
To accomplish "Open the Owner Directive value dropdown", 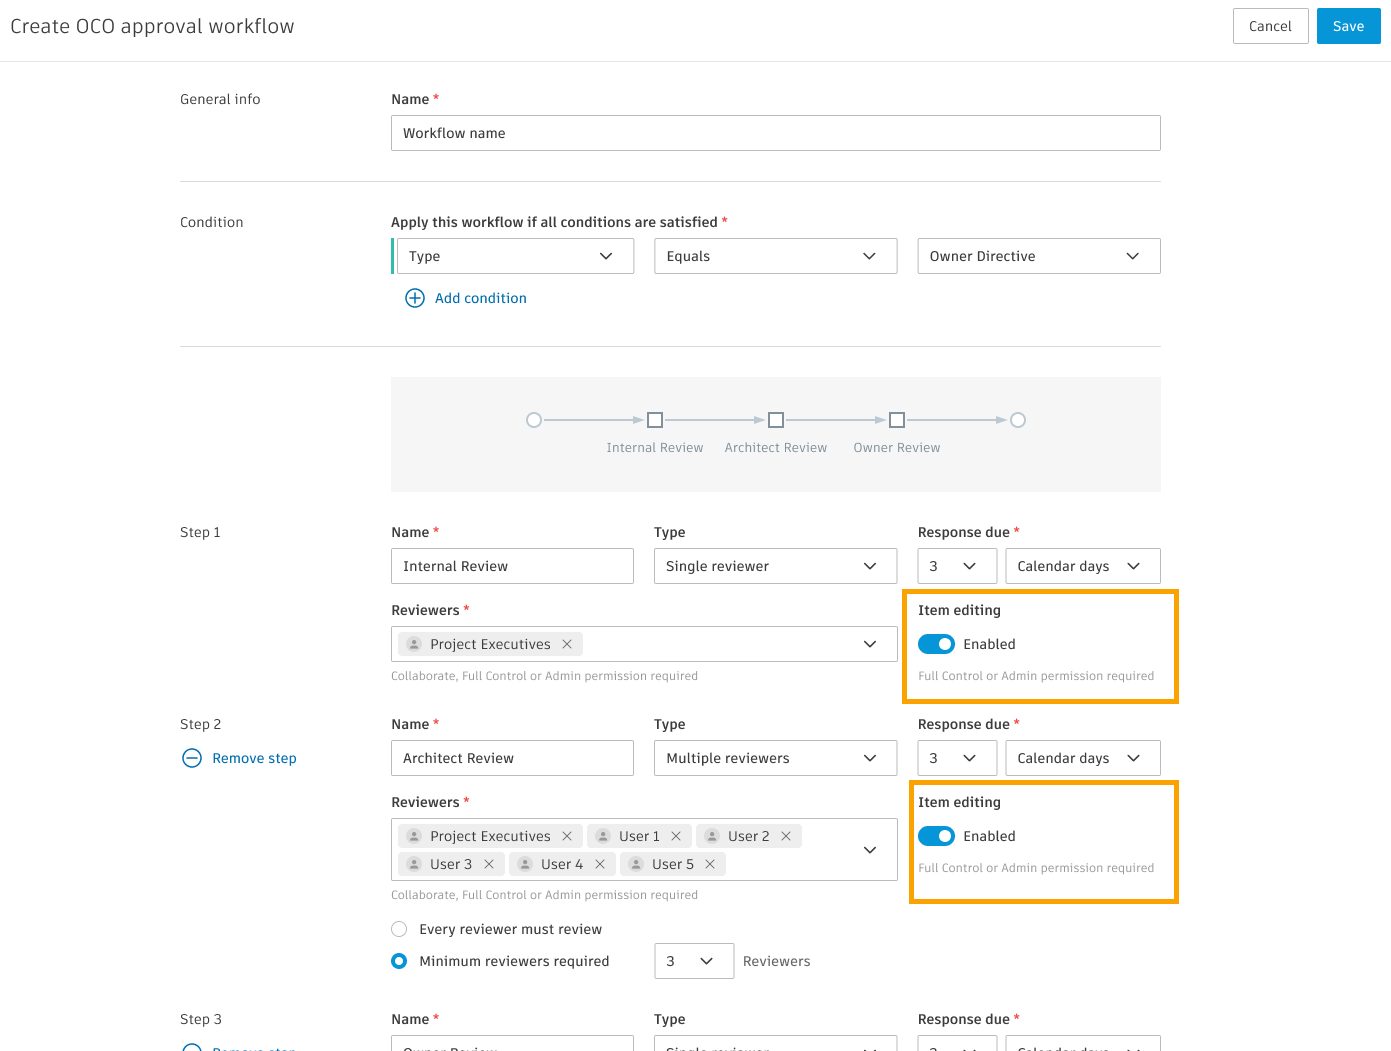I will point(1039,256).
